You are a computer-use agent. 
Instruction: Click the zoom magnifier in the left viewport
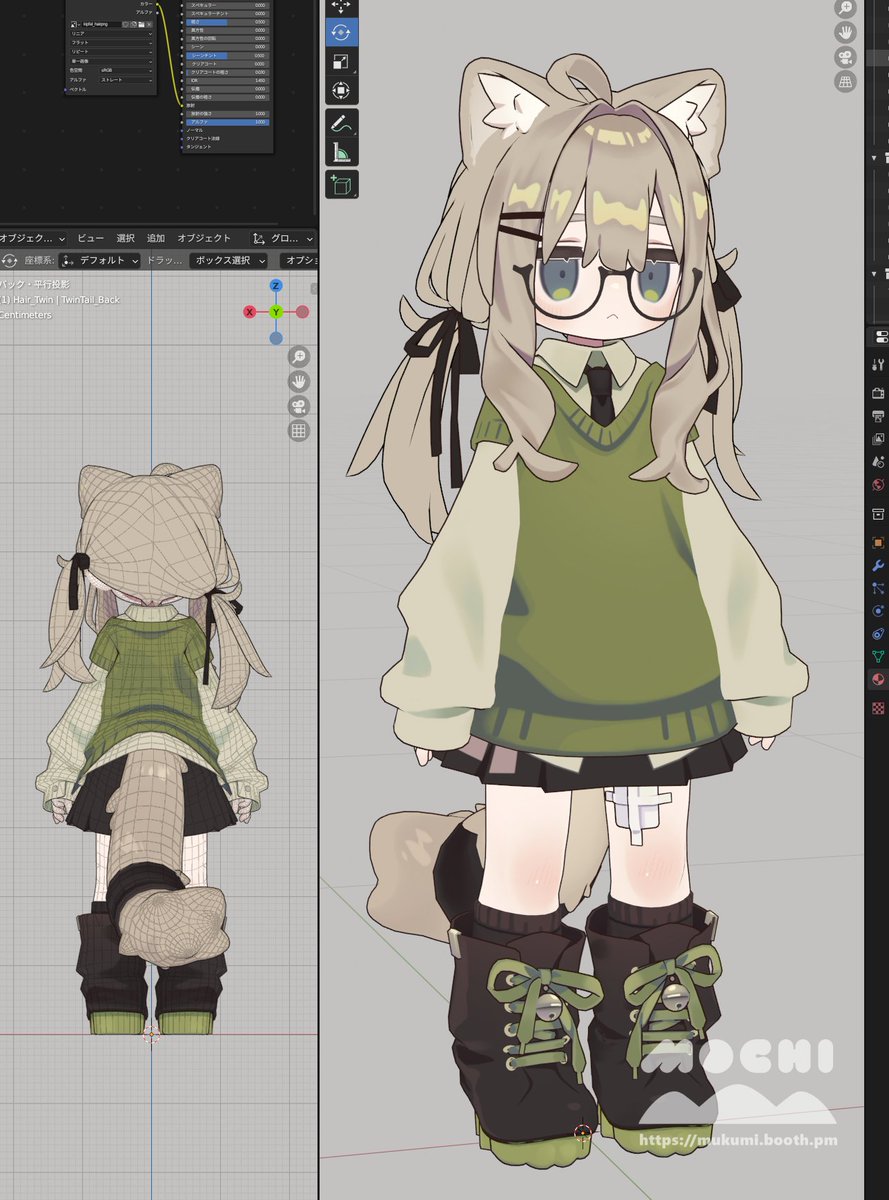point(298,357)
